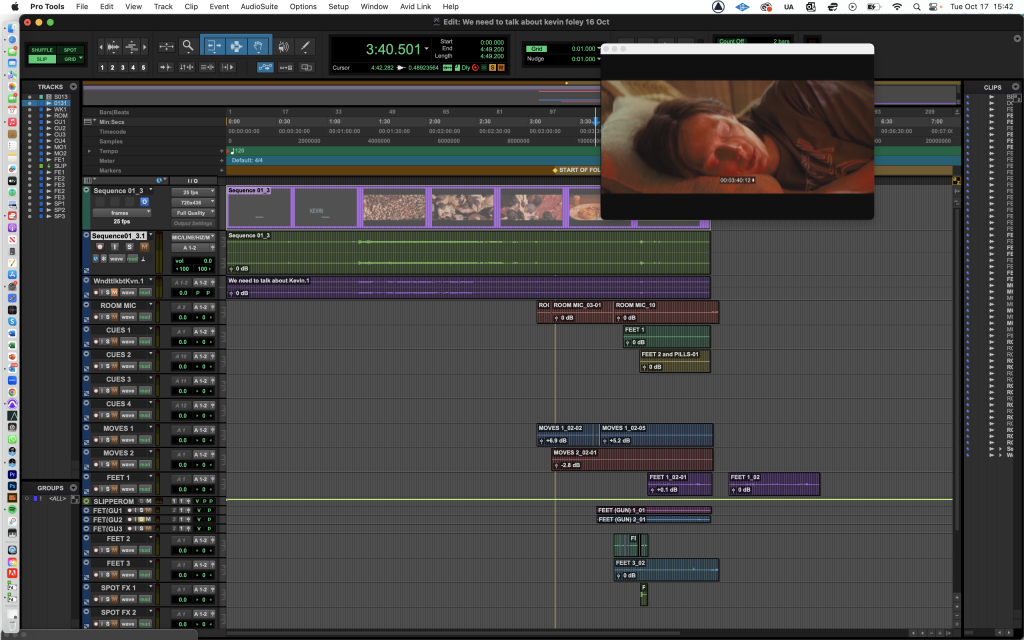
Task: Select the Grabber hand tool
Action: (258, 46)
